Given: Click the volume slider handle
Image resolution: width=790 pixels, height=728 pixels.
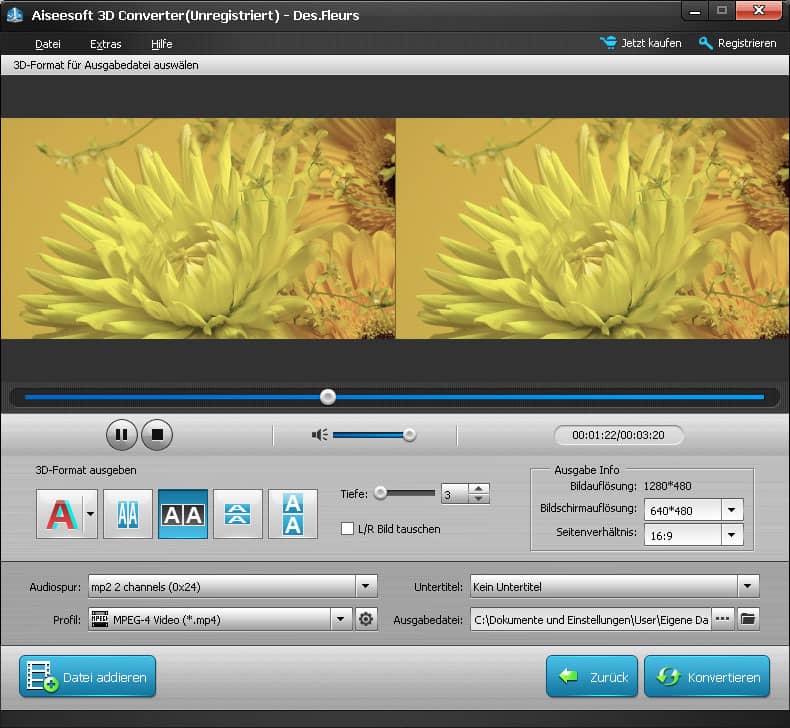Looking at the screenshot, I should tap(410, 435).
